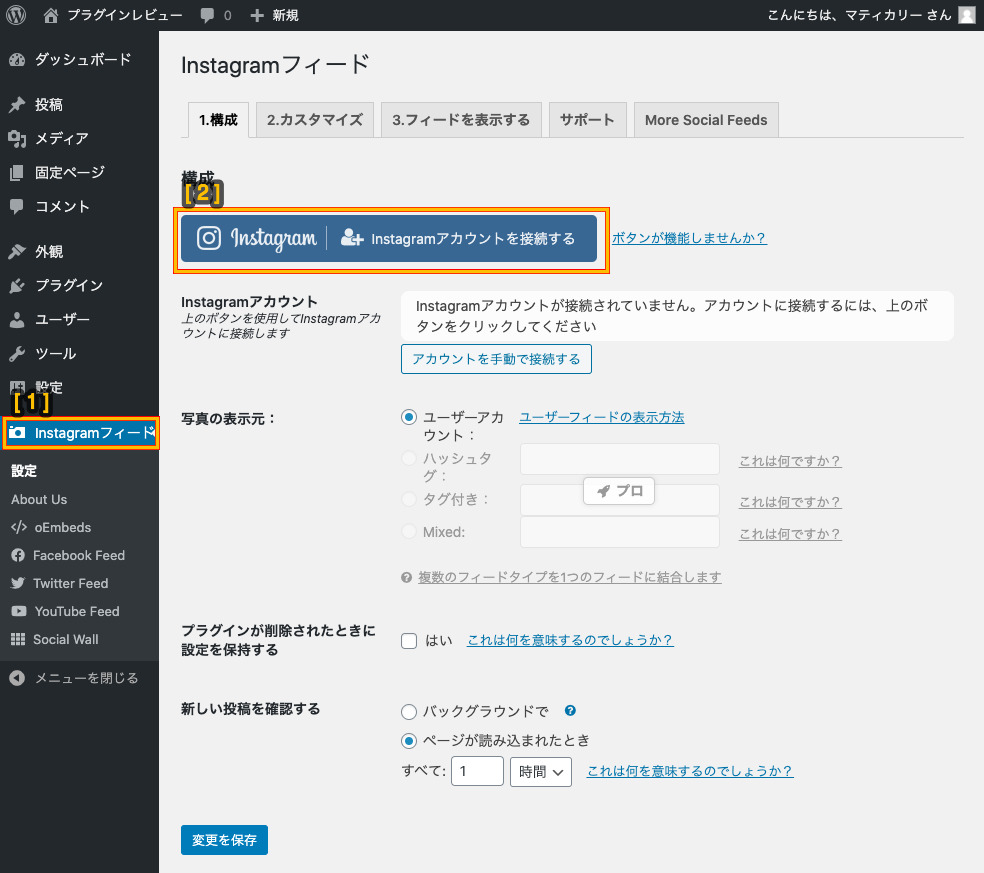984x873 pixels.
Task: Click Facebook Feed icon
Action: 18,555
